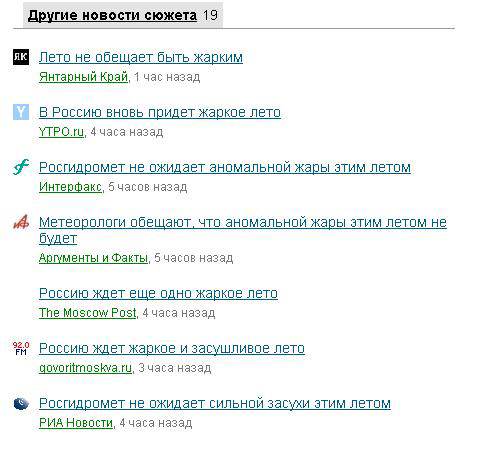Open headline Лето не обещает быть жарким
The image size is (485, 457).
pos(141,57)
